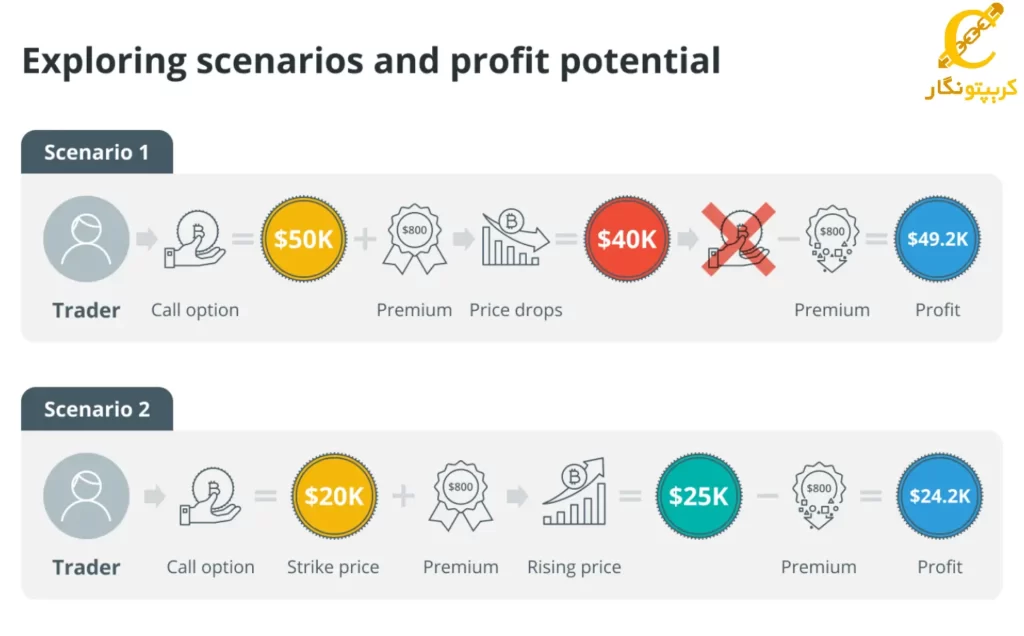The height and width of the screenshot is (636, 1024).
Task: Click the $800 premium deduction icon in Scenario 2
Action: click(x=819, y=496)
